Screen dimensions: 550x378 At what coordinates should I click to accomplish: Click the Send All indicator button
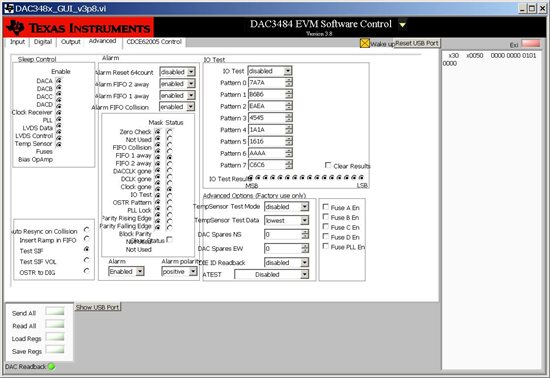(x=55, y=312)
